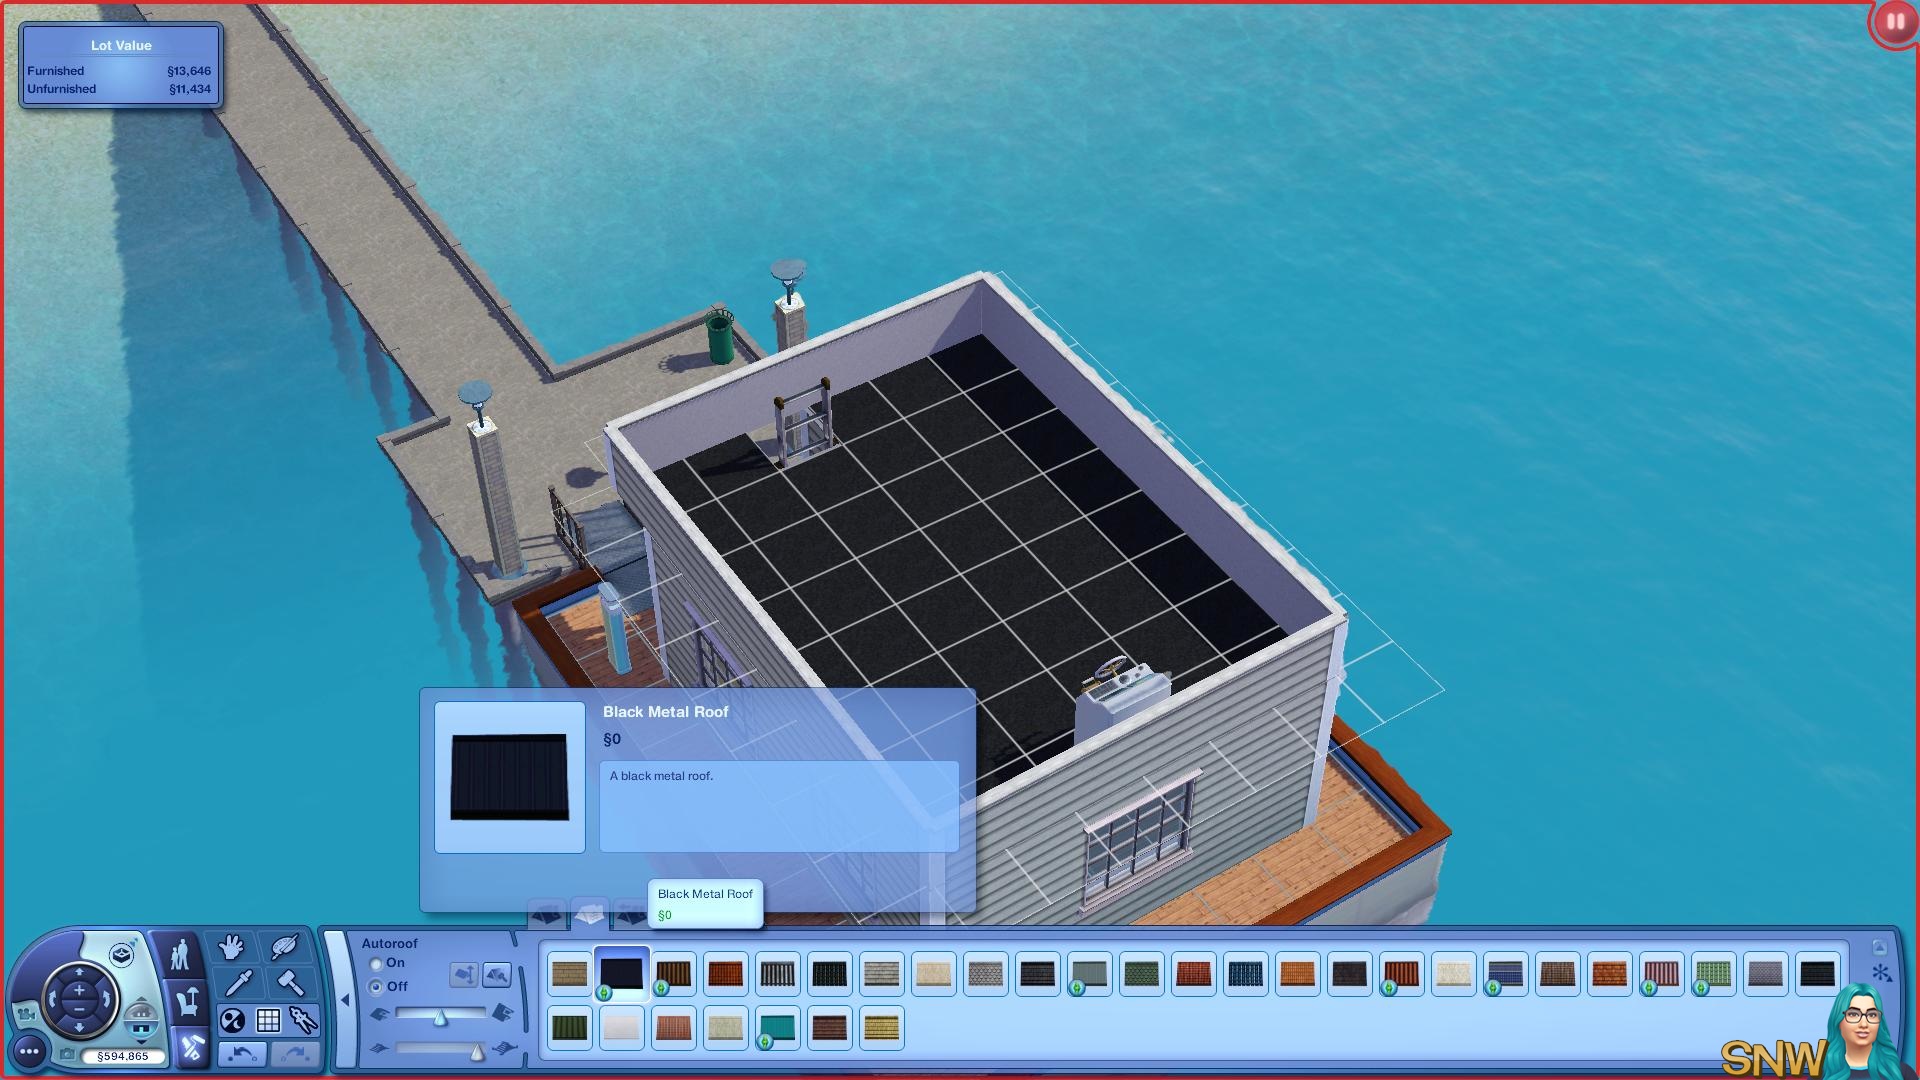Change wall view mode on house icon
The image size is (1920, 1080).
141,1020
